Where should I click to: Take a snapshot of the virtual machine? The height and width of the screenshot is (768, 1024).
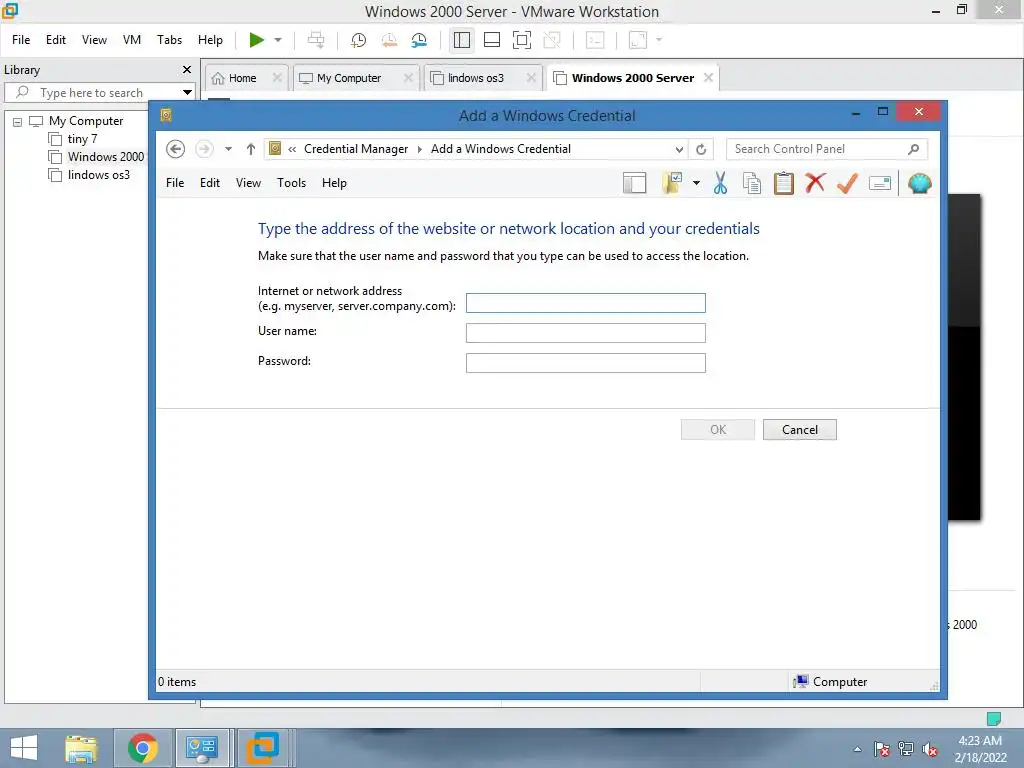[358, 40]
